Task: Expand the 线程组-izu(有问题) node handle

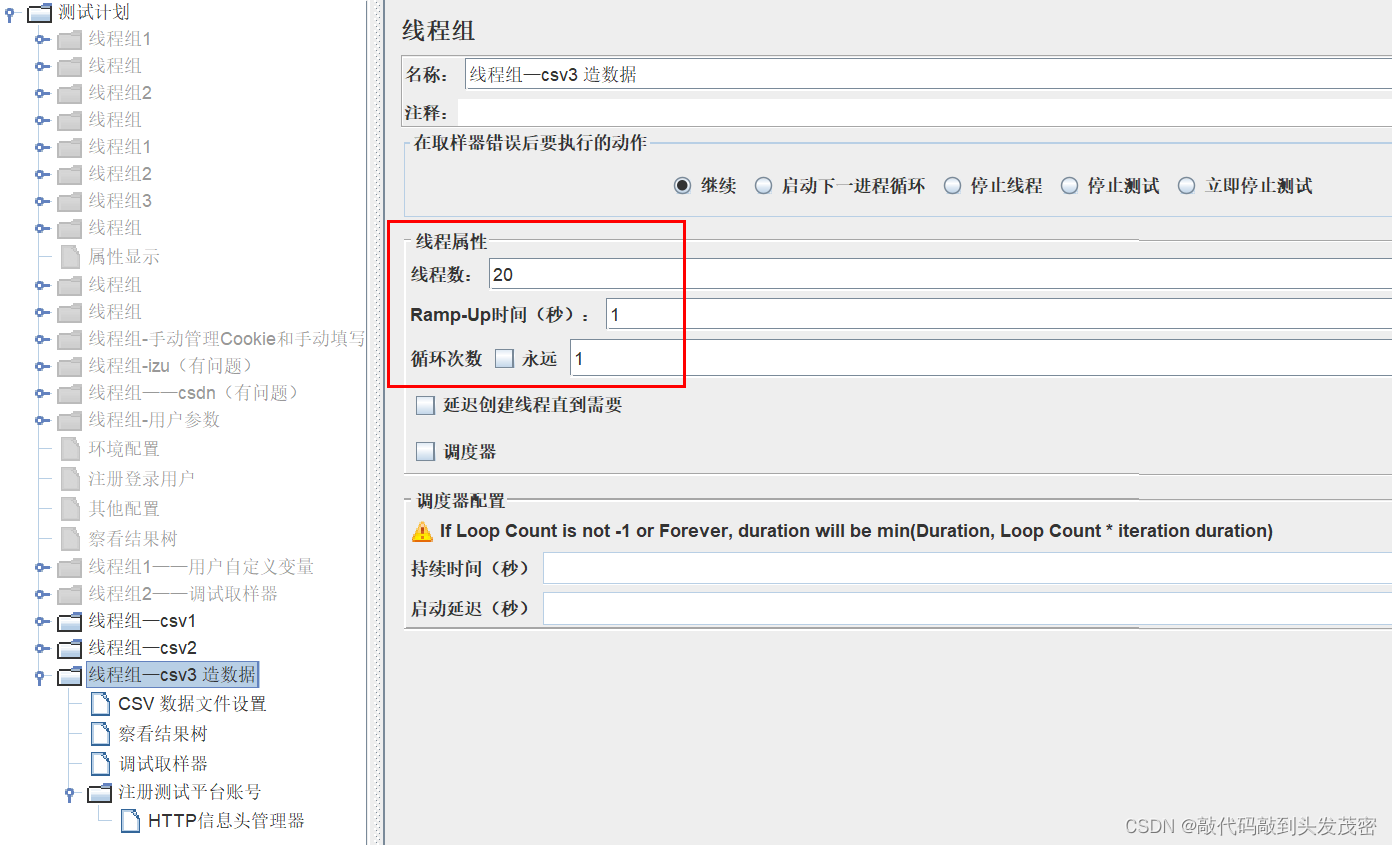Action: pyautogui.click(x=41, y=366)
